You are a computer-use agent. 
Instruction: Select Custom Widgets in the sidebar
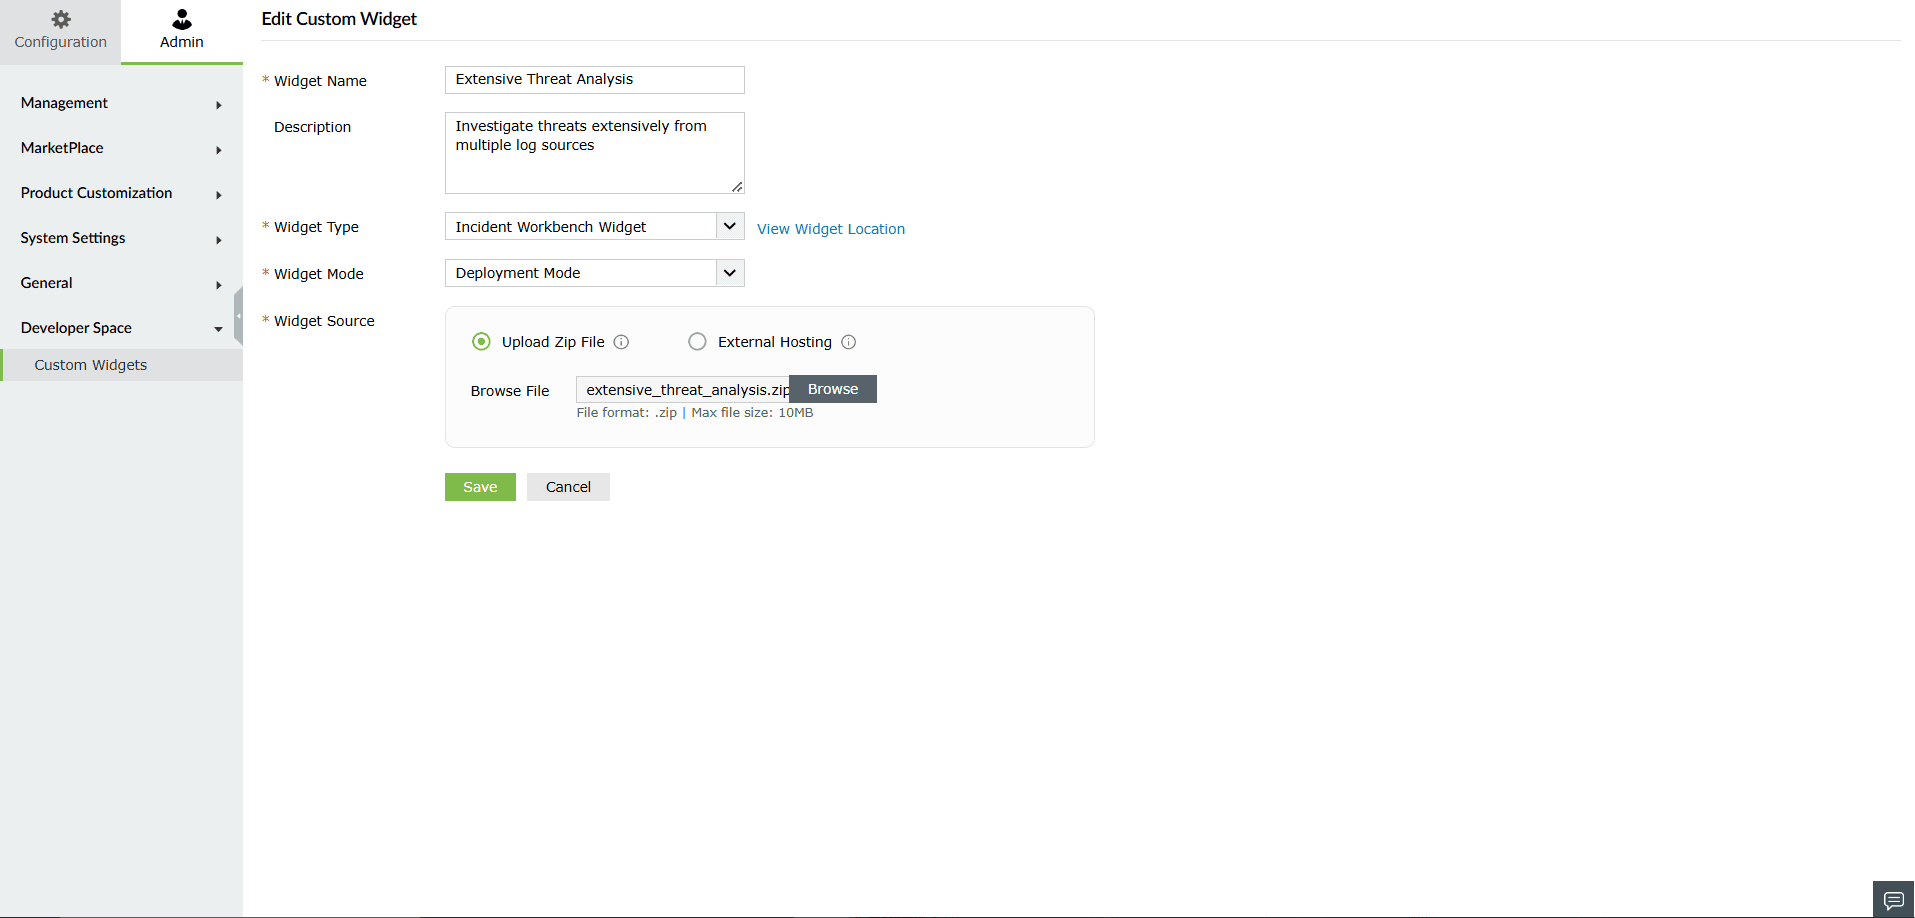90,364
